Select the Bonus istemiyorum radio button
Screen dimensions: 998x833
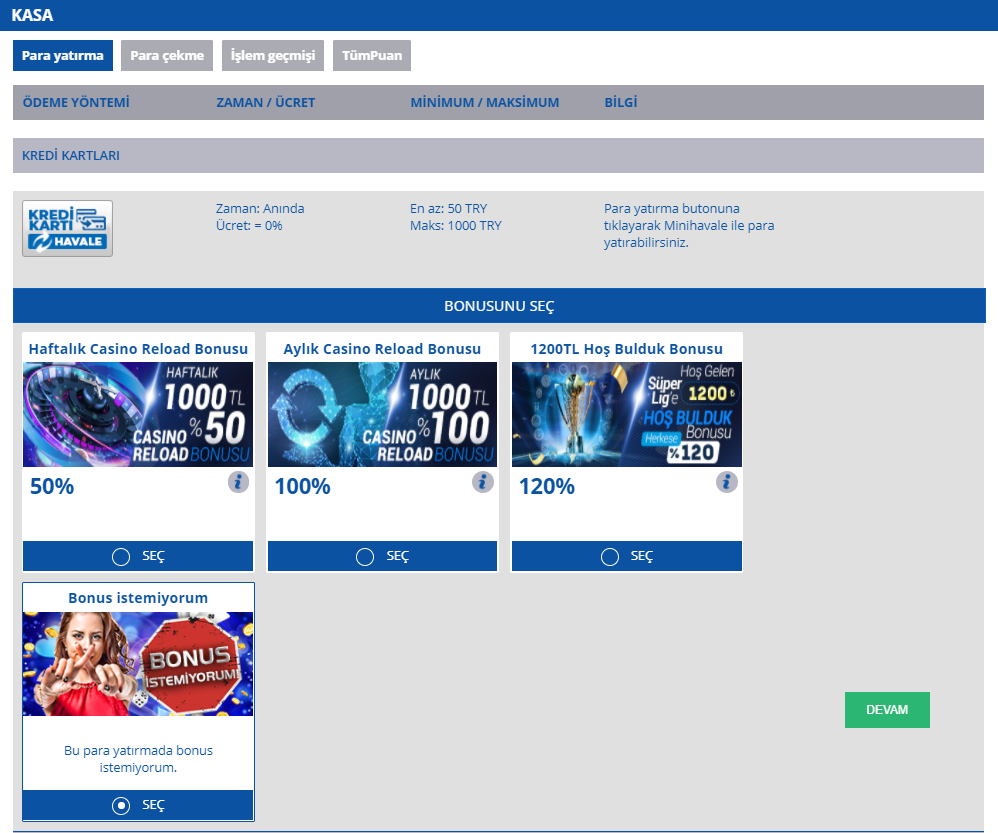click(x=121, y=805)
